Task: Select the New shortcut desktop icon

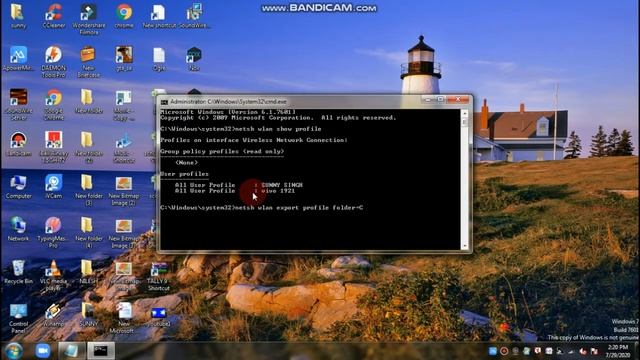Action: click(159, 16)
